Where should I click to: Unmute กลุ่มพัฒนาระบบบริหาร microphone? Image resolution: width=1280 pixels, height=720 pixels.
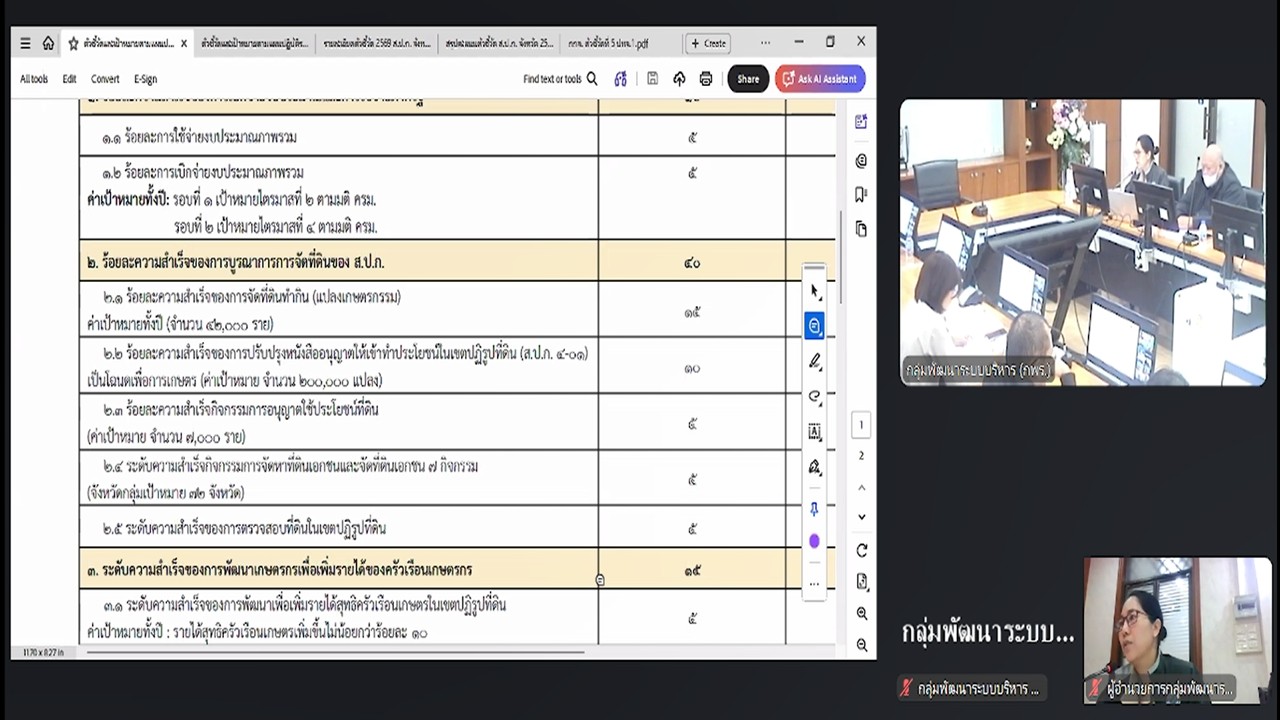(905, 689)
